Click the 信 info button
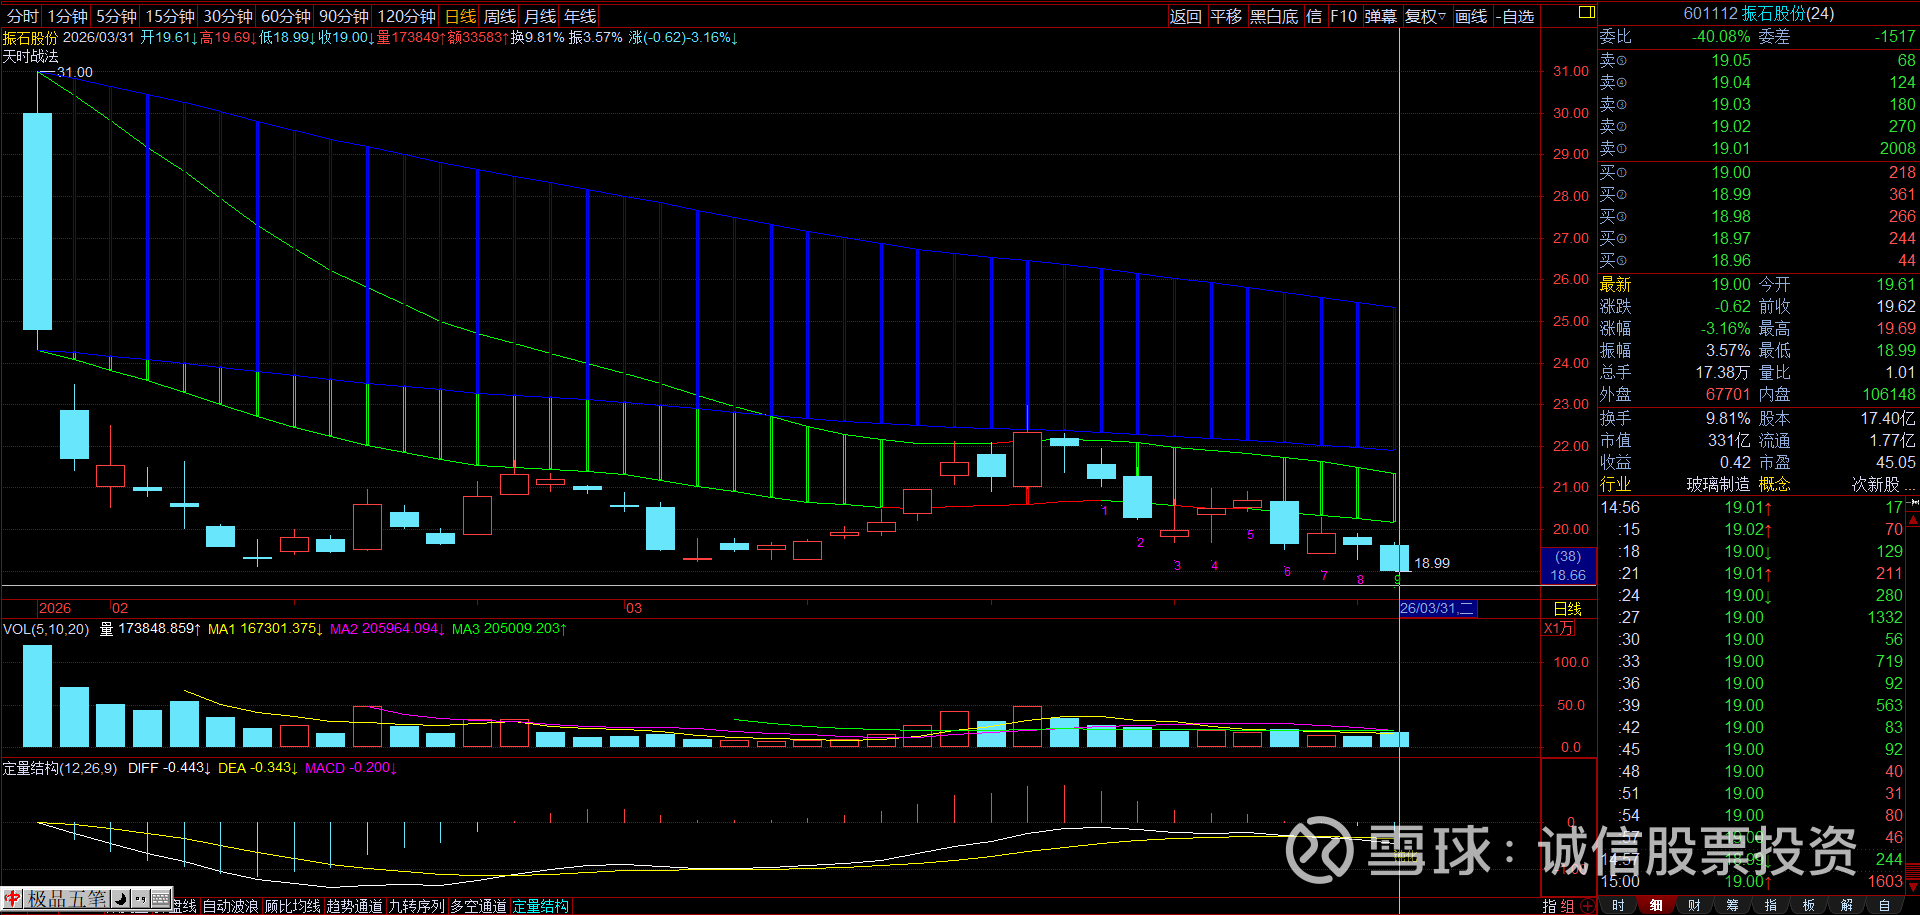This screenshot has width=1920, height=915. [x=1314, y=16]
